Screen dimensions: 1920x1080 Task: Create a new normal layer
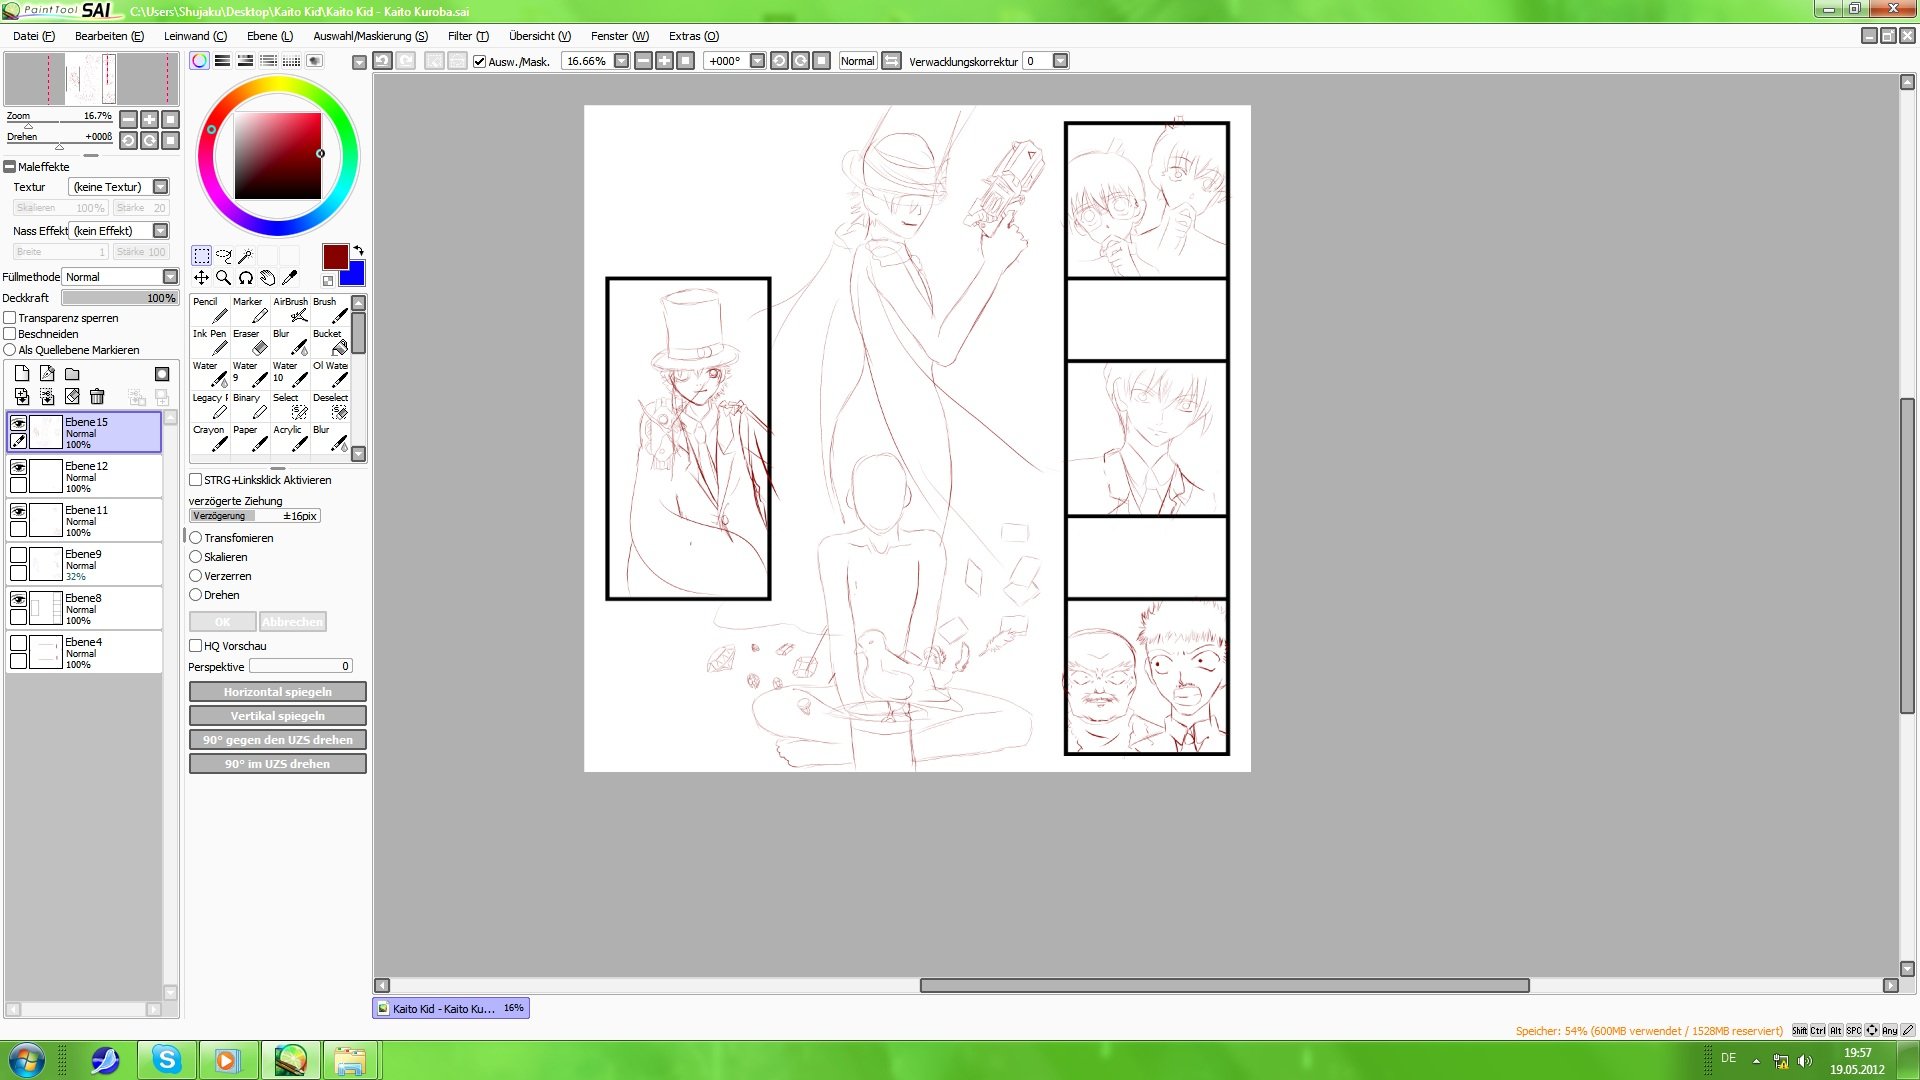[22, 374]
